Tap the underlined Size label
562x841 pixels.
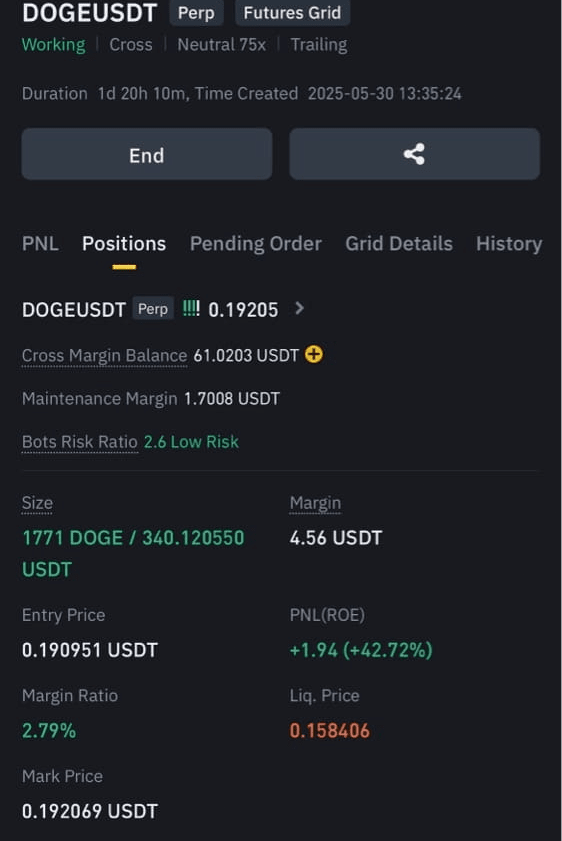(37, 503)
